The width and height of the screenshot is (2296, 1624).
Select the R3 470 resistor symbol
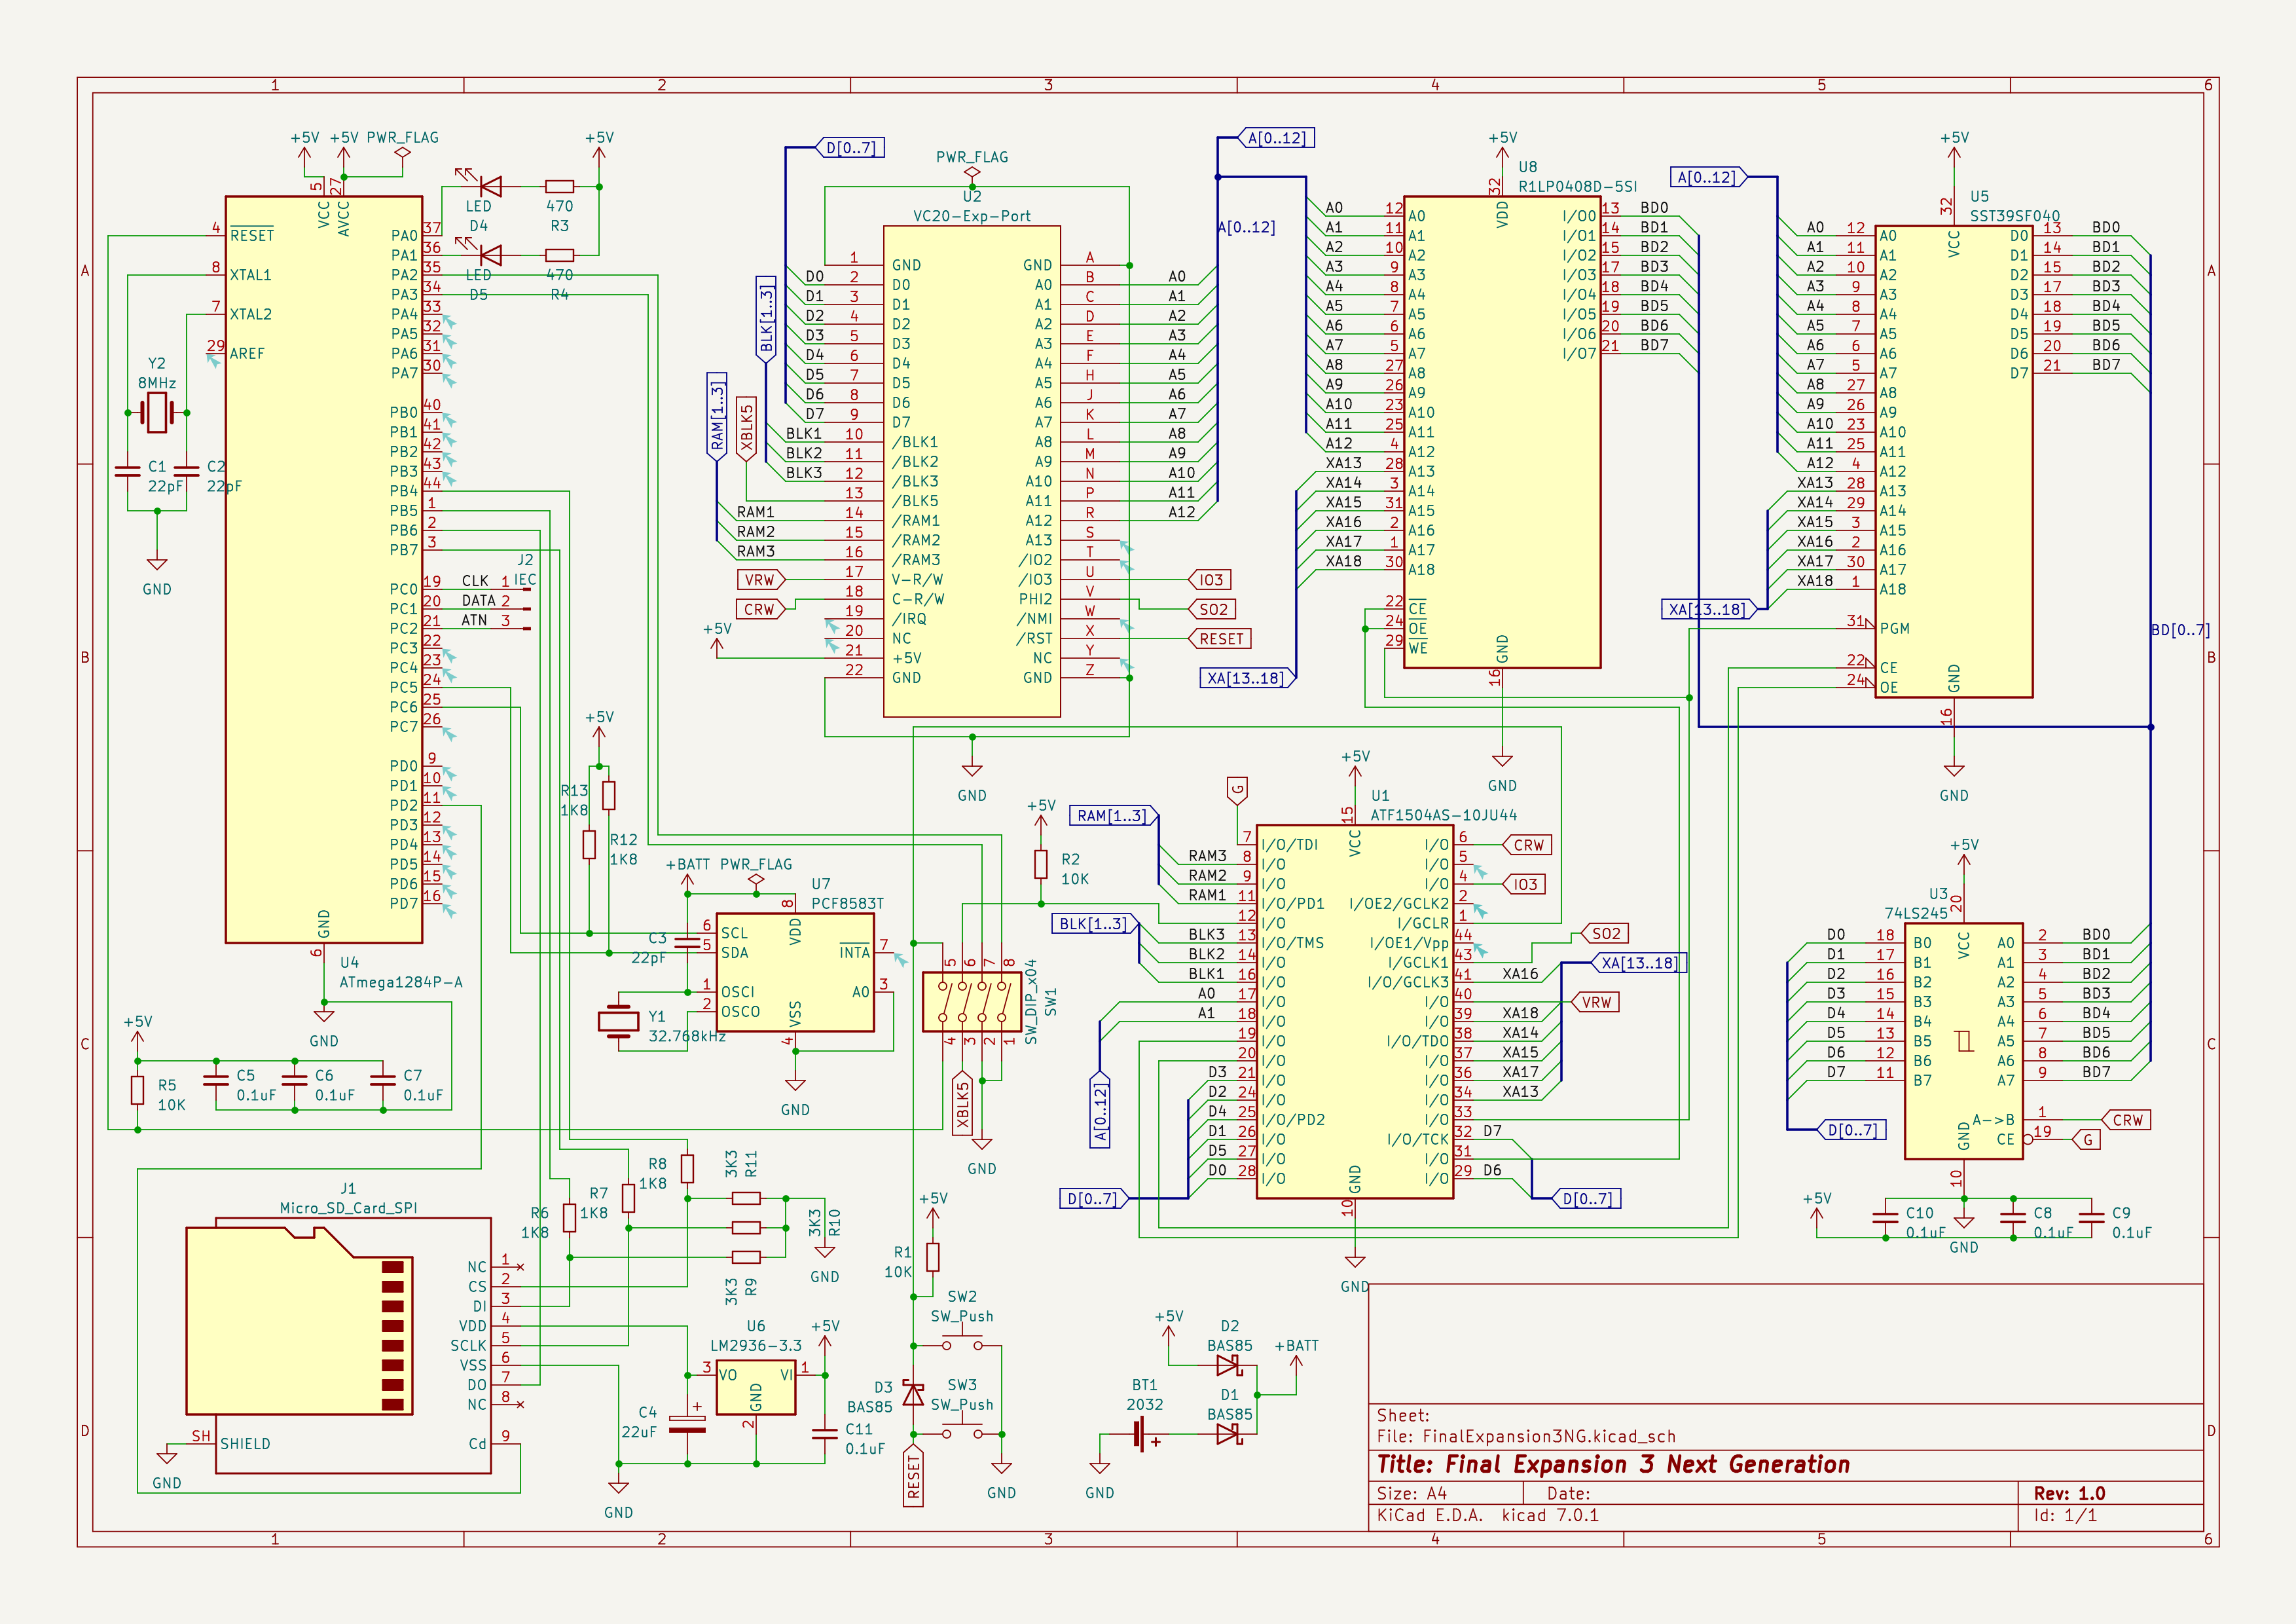coord(559,186)
